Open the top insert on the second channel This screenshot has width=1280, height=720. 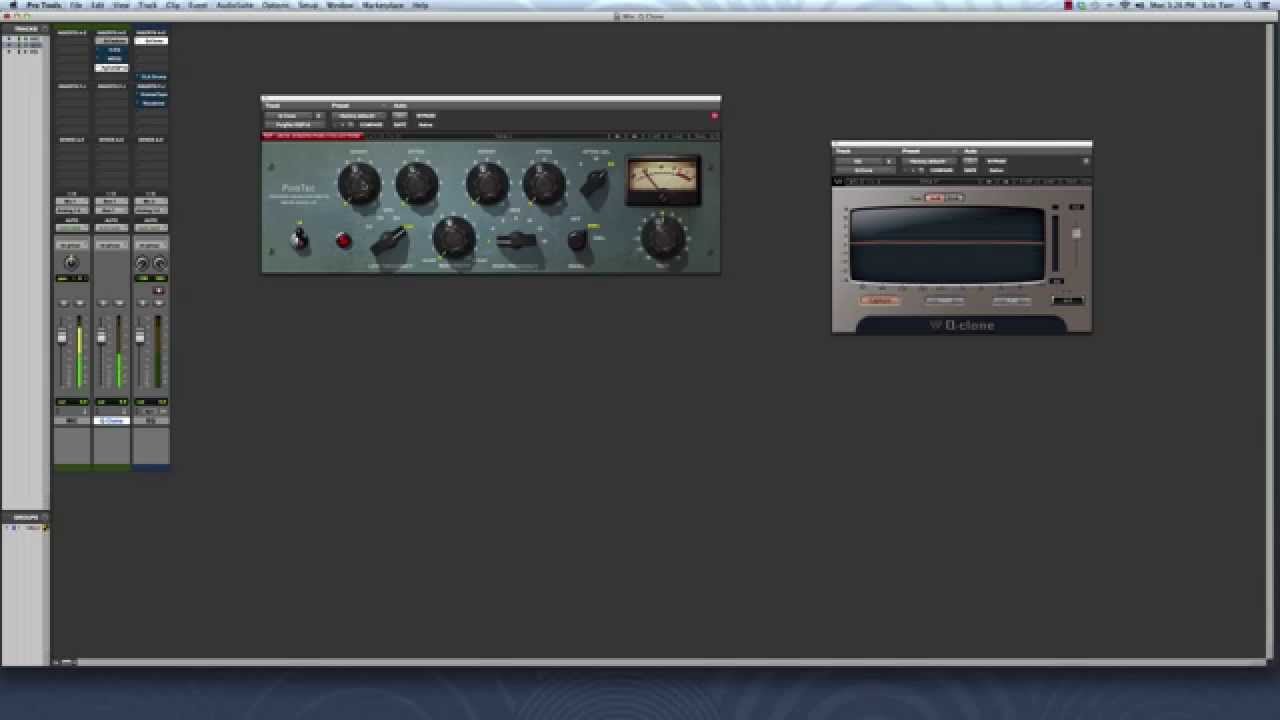(111, 41)
